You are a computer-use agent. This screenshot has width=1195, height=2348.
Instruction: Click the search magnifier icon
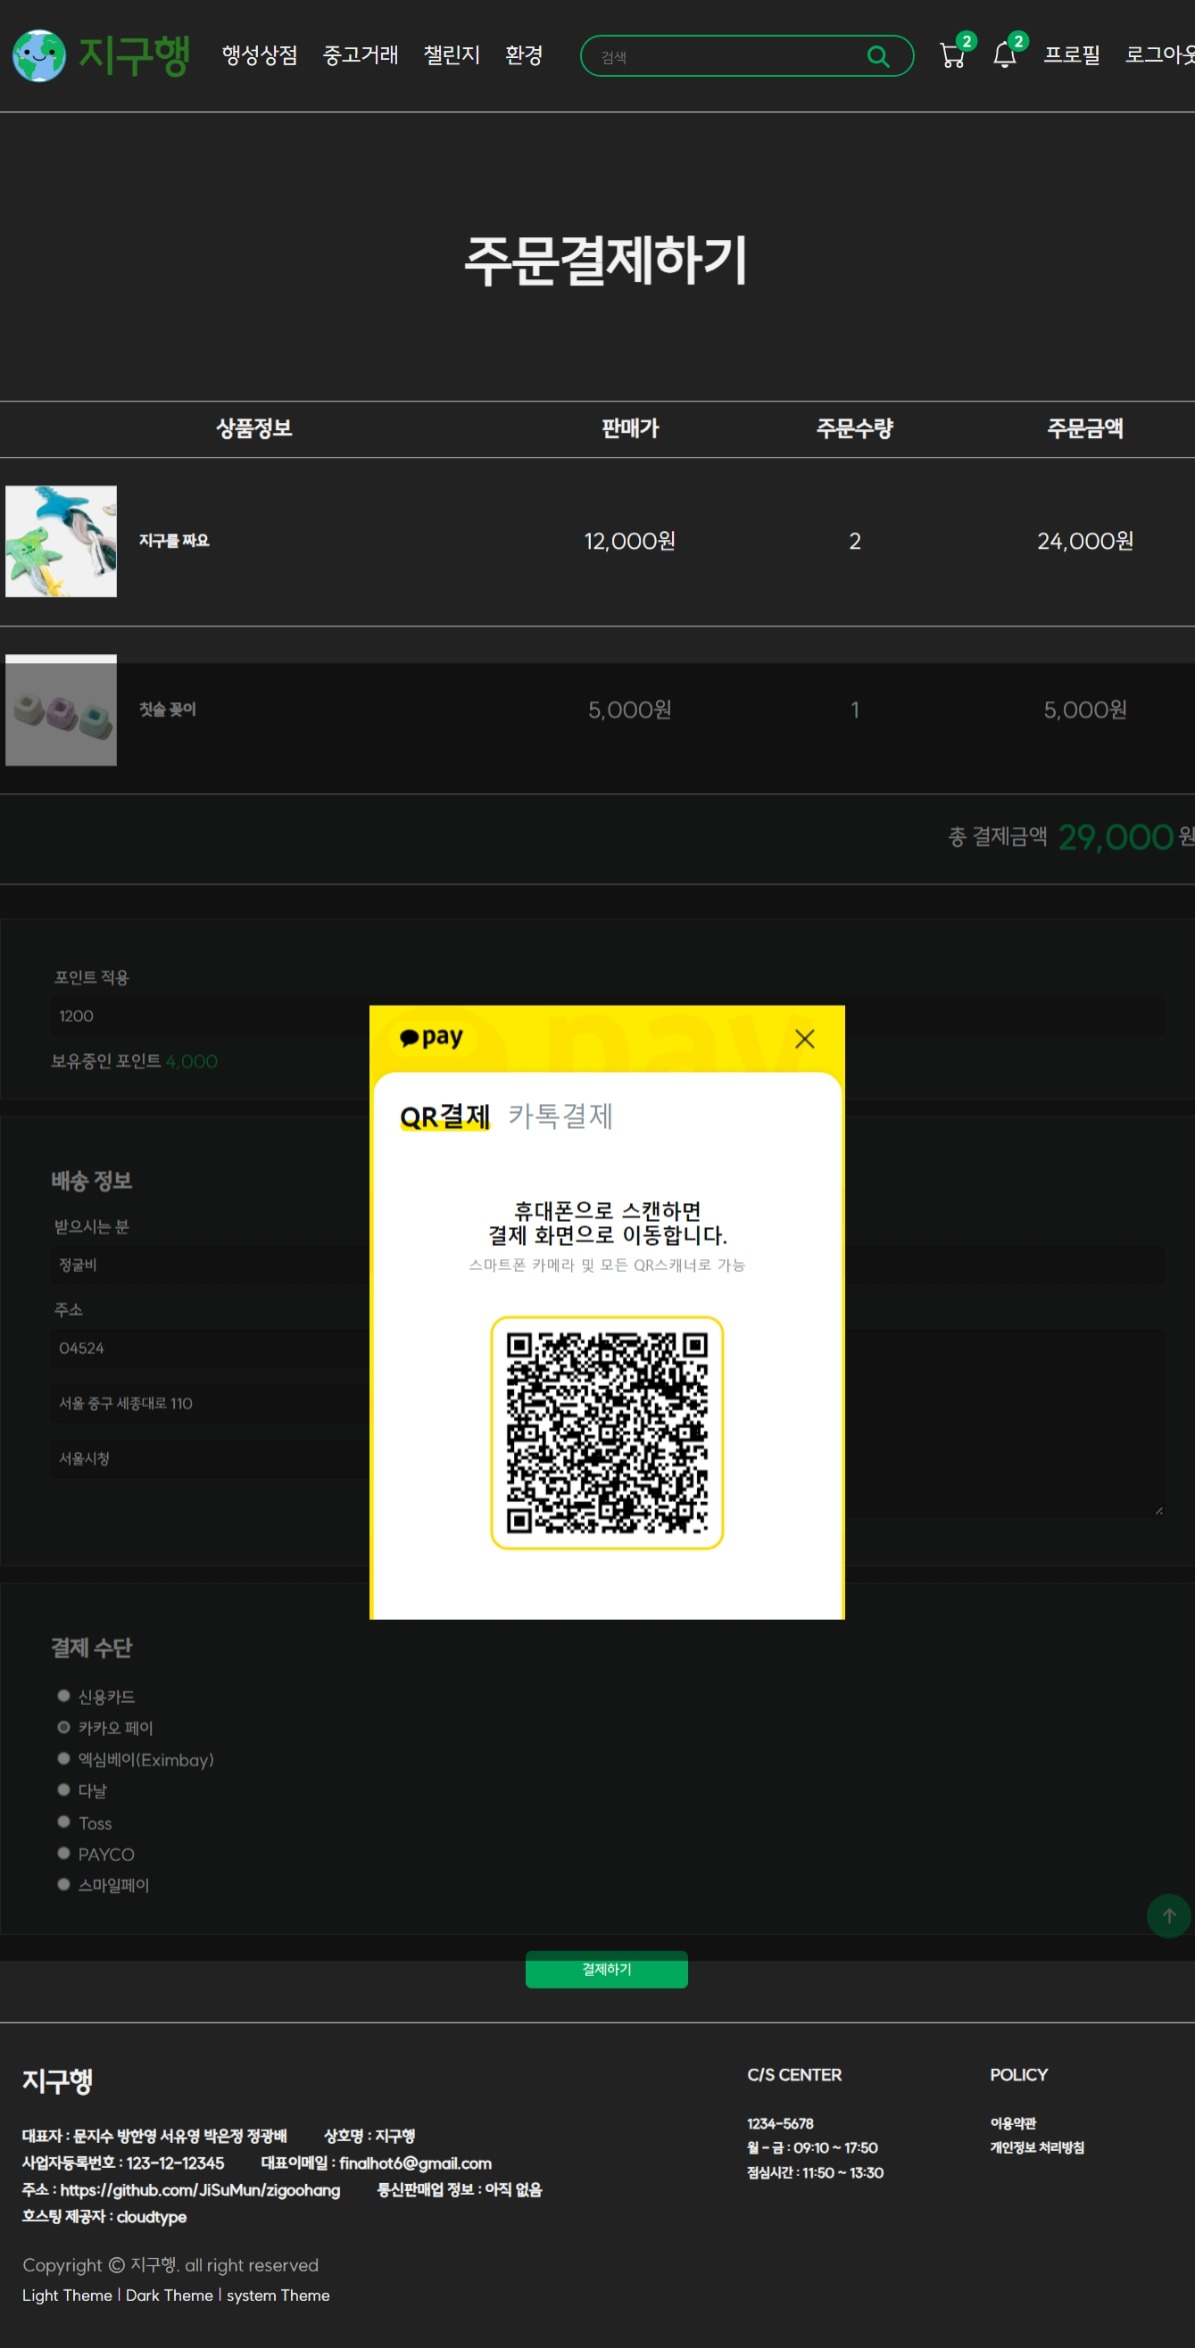[878, 56]
